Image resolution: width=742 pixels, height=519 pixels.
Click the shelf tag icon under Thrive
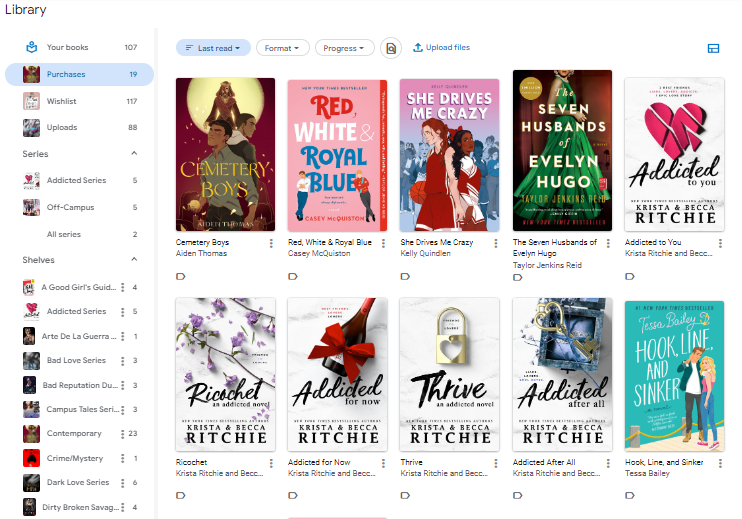pyautogui.click(x=405, y=495)
